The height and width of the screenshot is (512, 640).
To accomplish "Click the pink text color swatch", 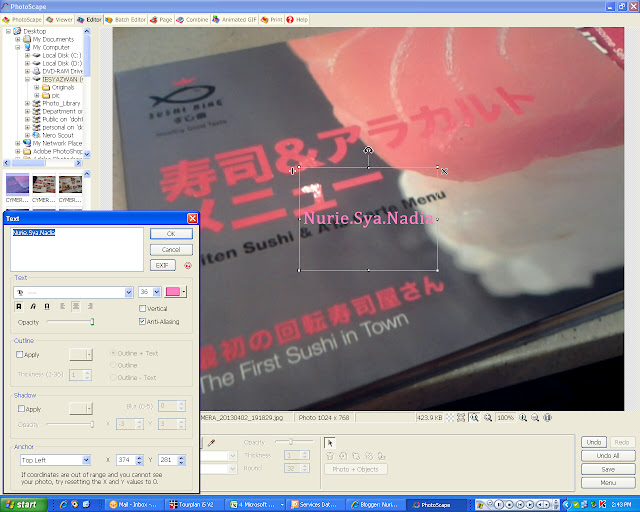I will pyautogui.click(x=173, y=292).
